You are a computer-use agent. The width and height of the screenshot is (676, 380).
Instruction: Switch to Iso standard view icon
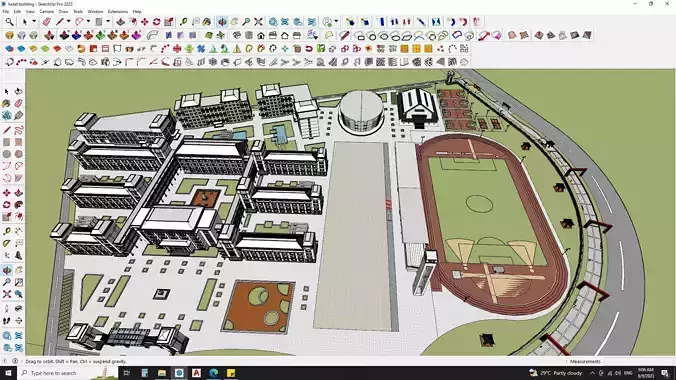pos(237,35)
